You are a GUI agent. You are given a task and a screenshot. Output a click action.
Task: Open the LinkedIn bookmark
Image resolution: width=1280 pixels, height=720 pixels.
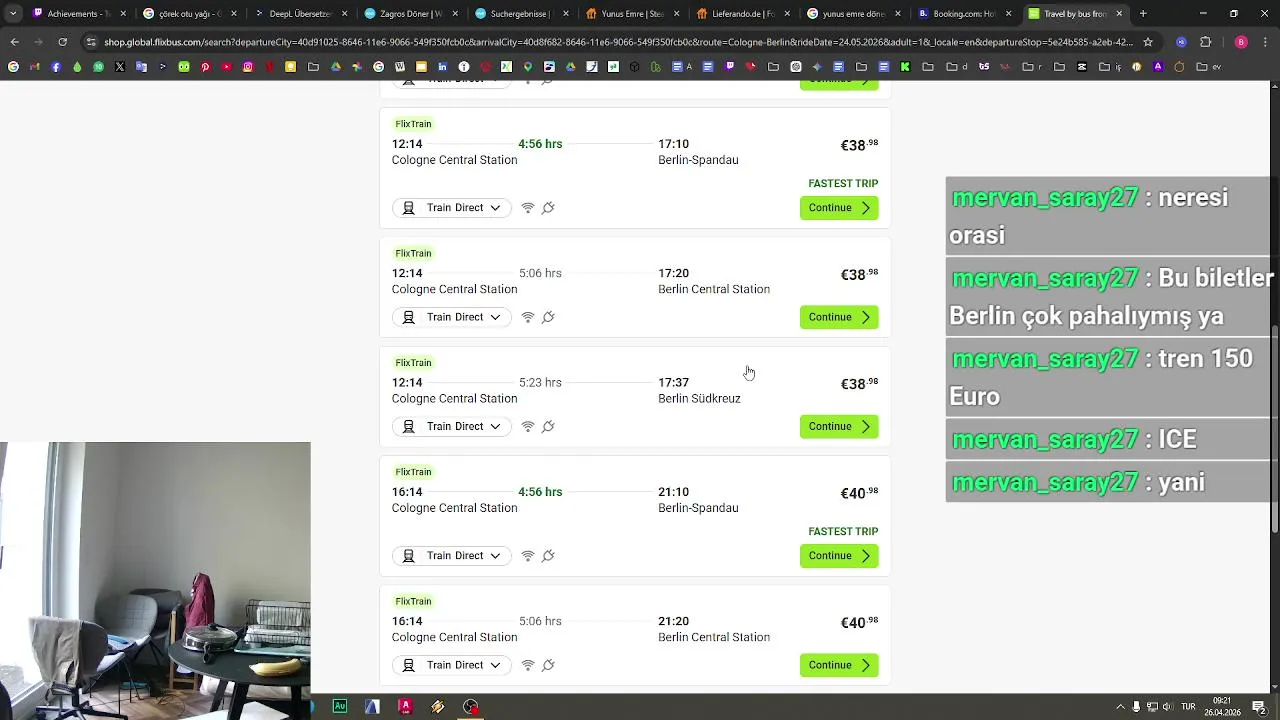point(442,67)
